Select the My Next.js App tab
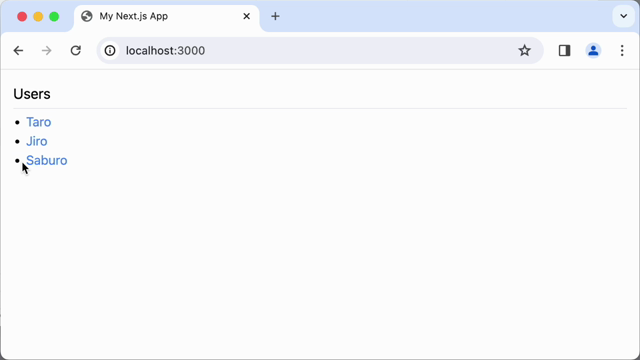This screenshot has width=640, height=360. [166, 17]
